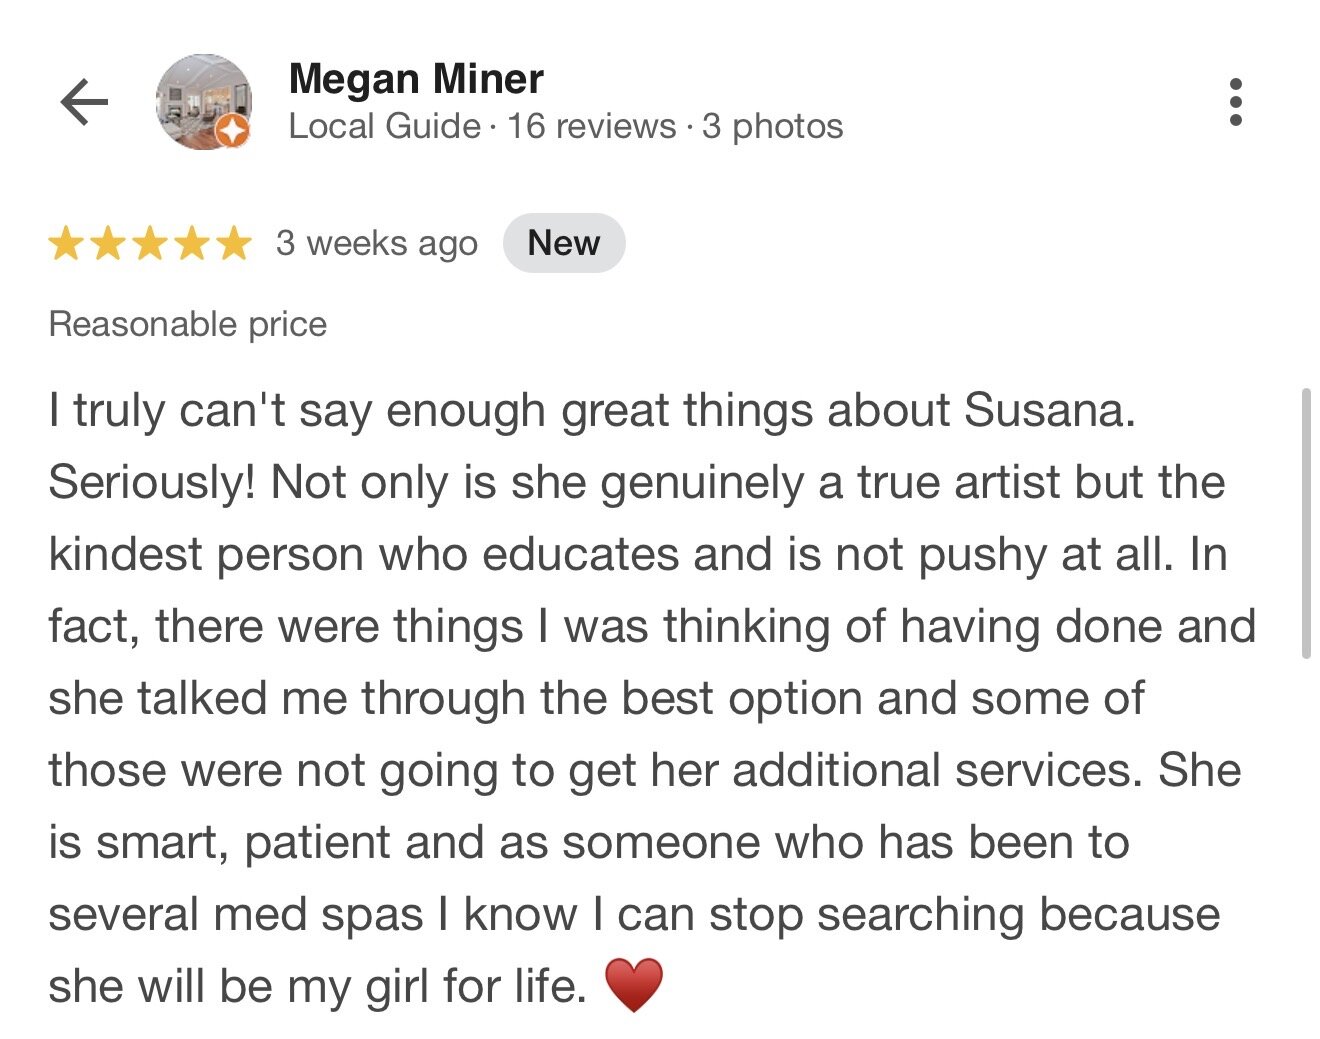
Task: Click the third rating star
Action: (150, 244)
